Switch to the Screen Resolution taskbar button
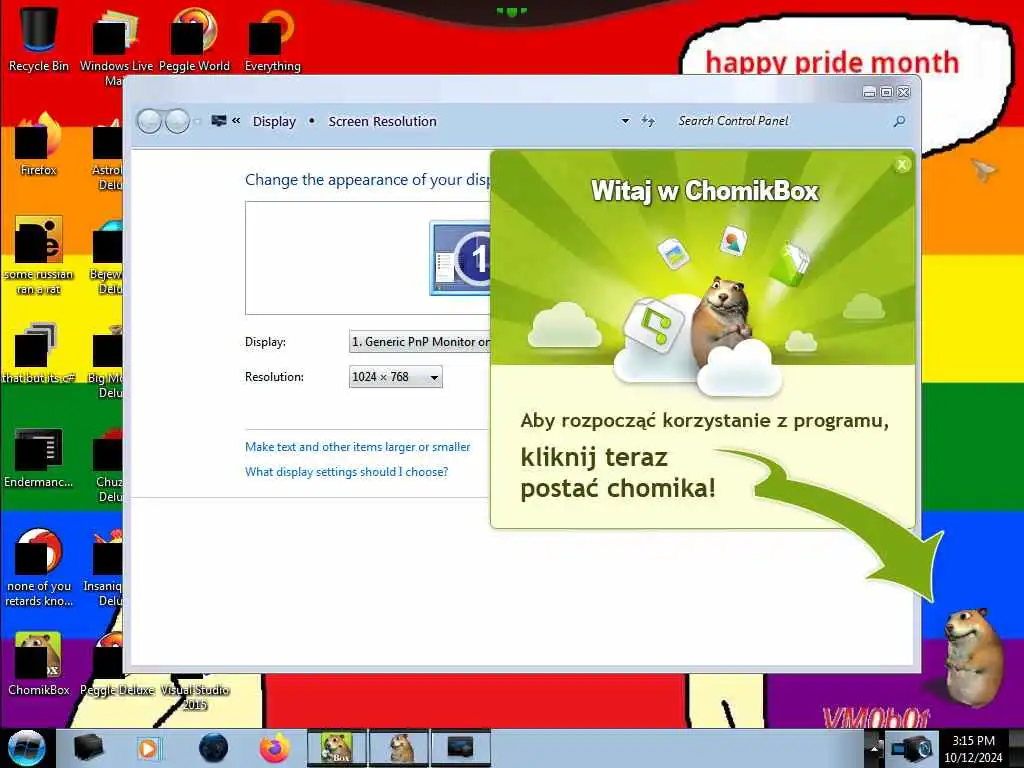 tap(460, 748)
